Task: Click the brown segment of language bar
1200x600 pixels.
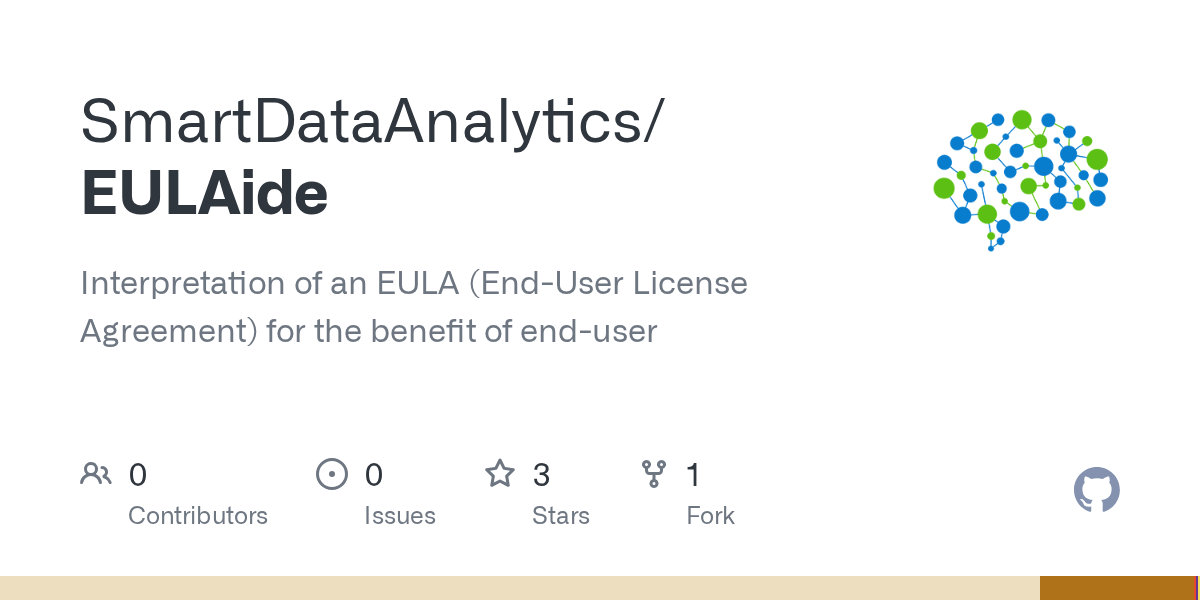Action: coord(1118,588)
